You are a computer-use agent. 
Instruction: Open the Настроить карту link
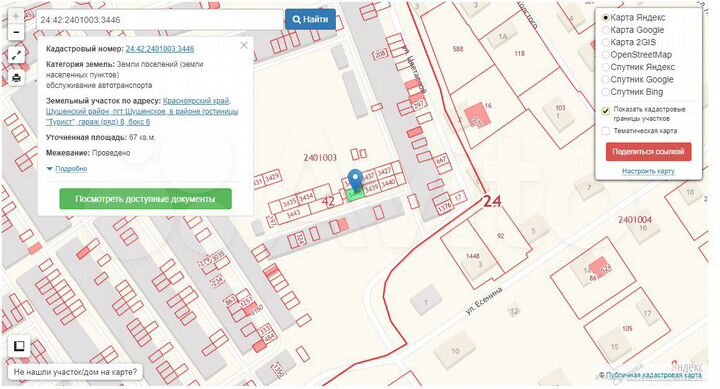click(648, 171)
